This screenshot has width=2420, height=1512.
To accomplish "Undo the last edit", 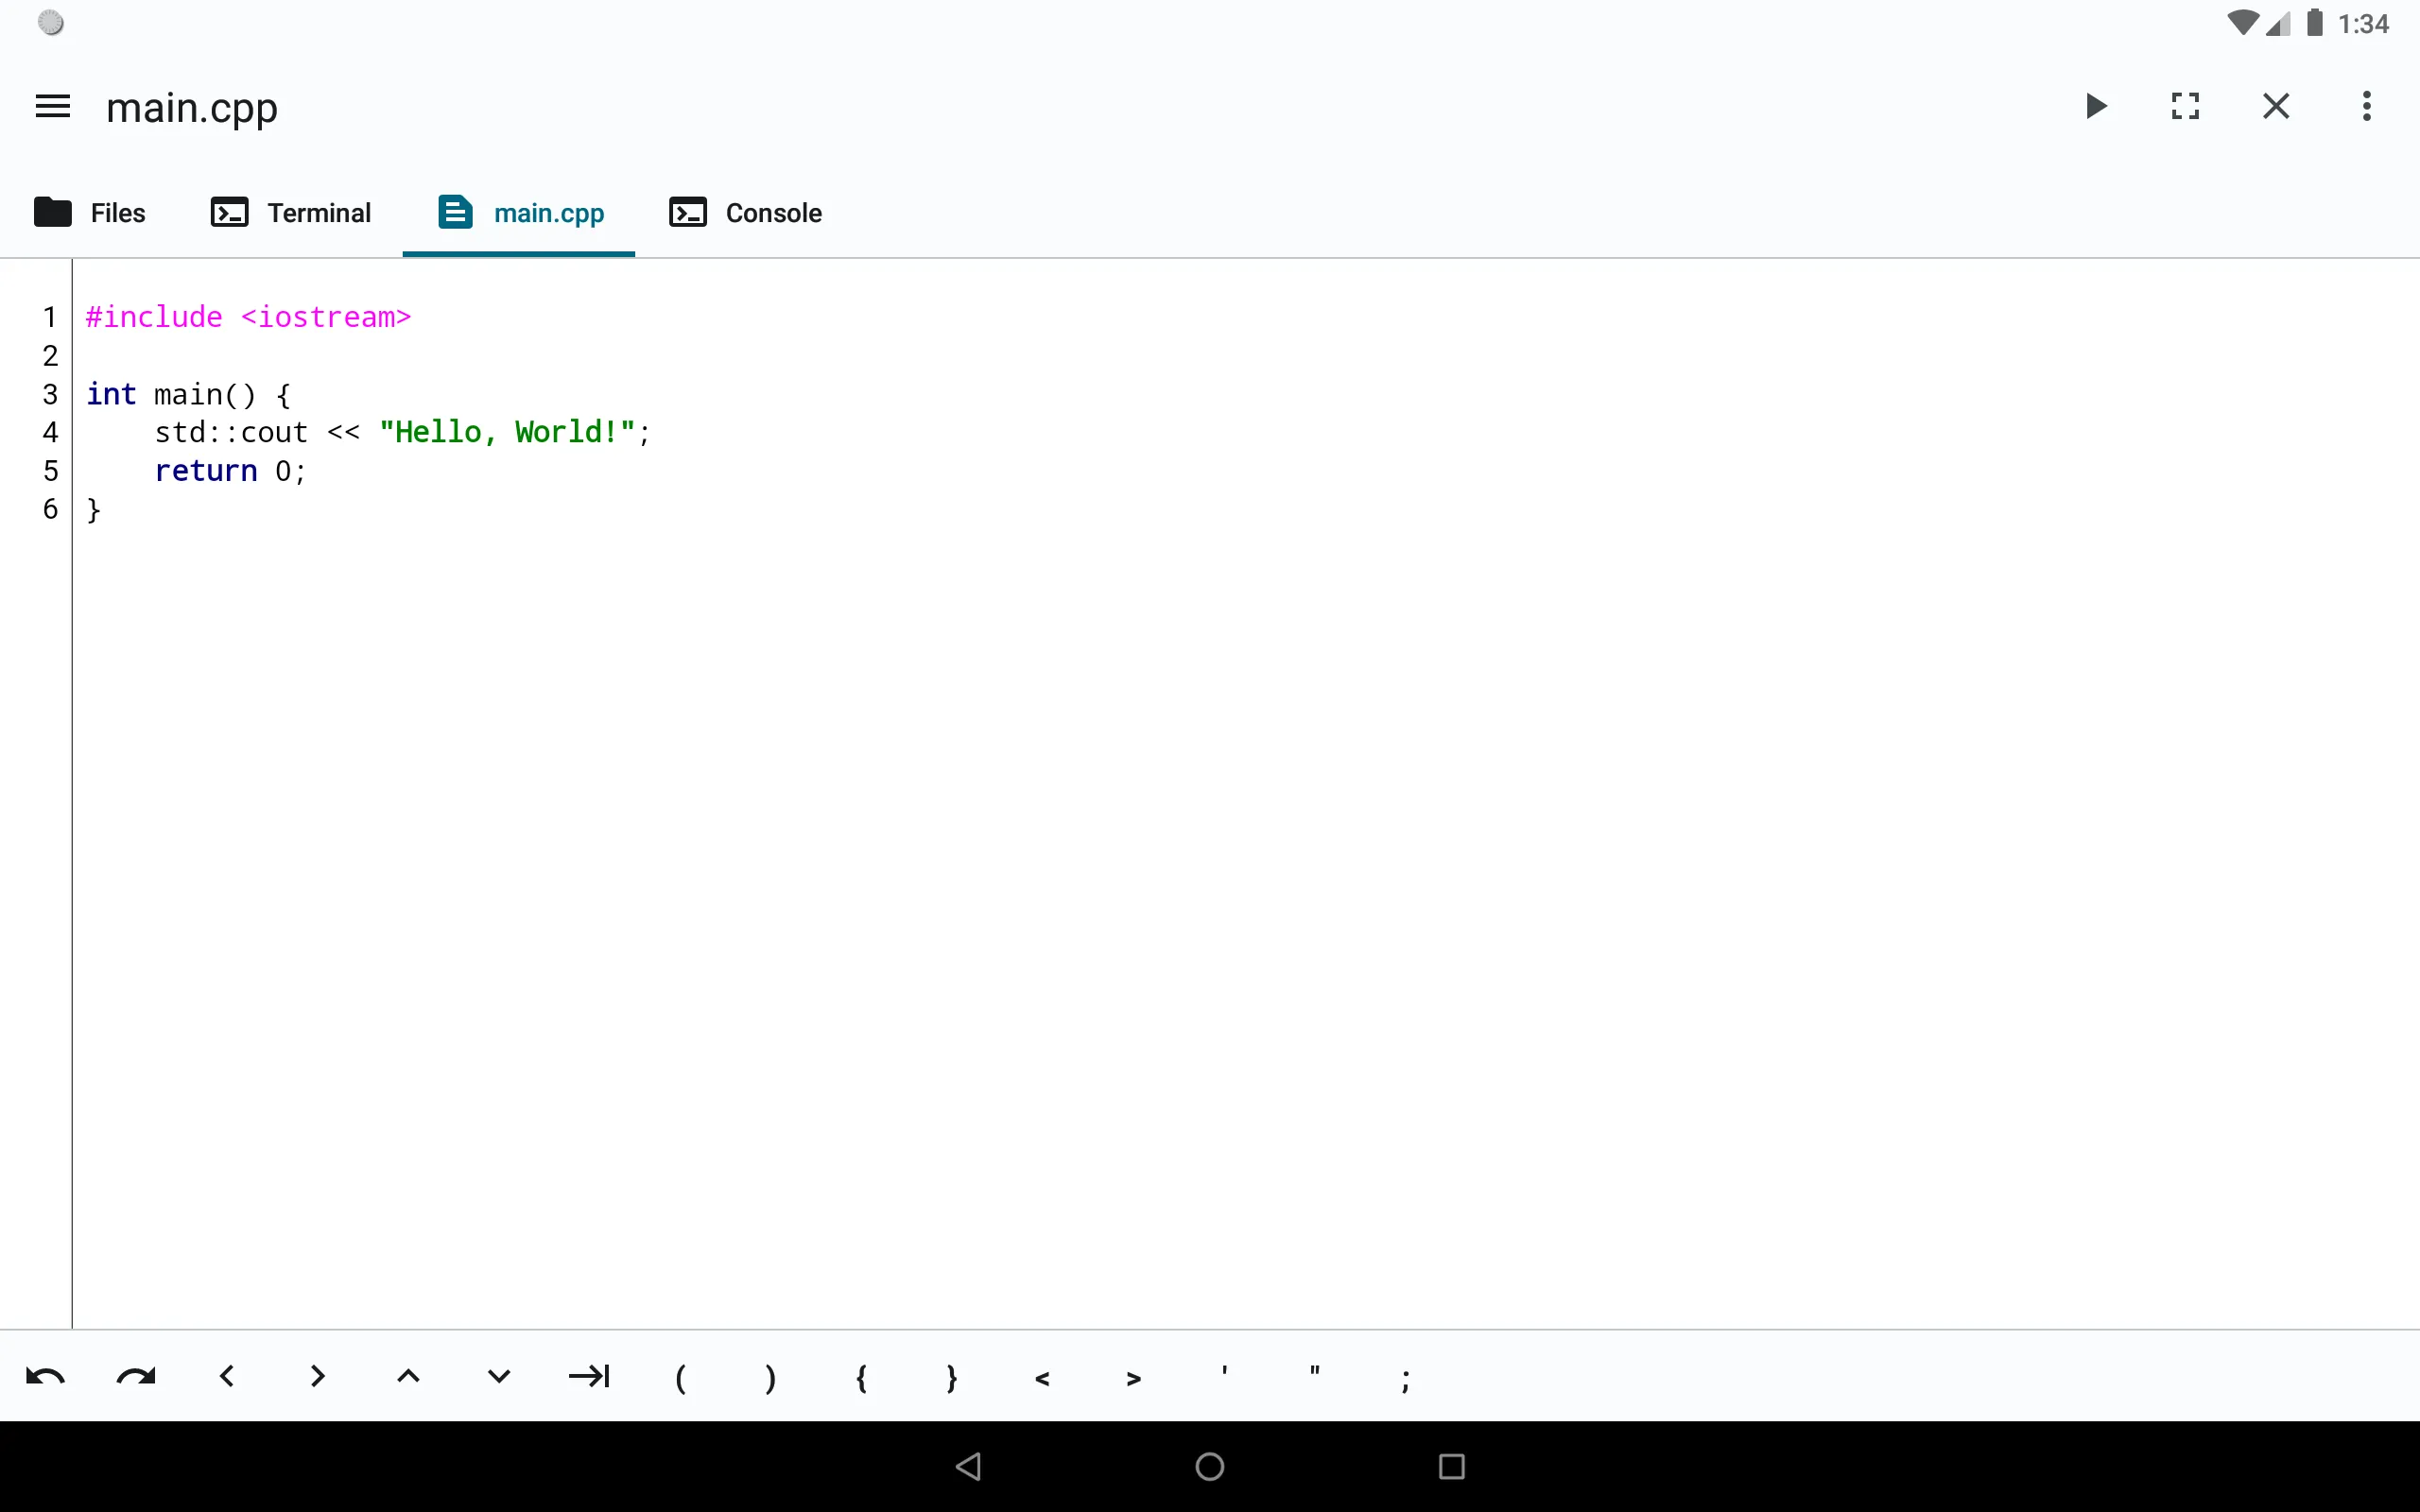I will 45,1376.
